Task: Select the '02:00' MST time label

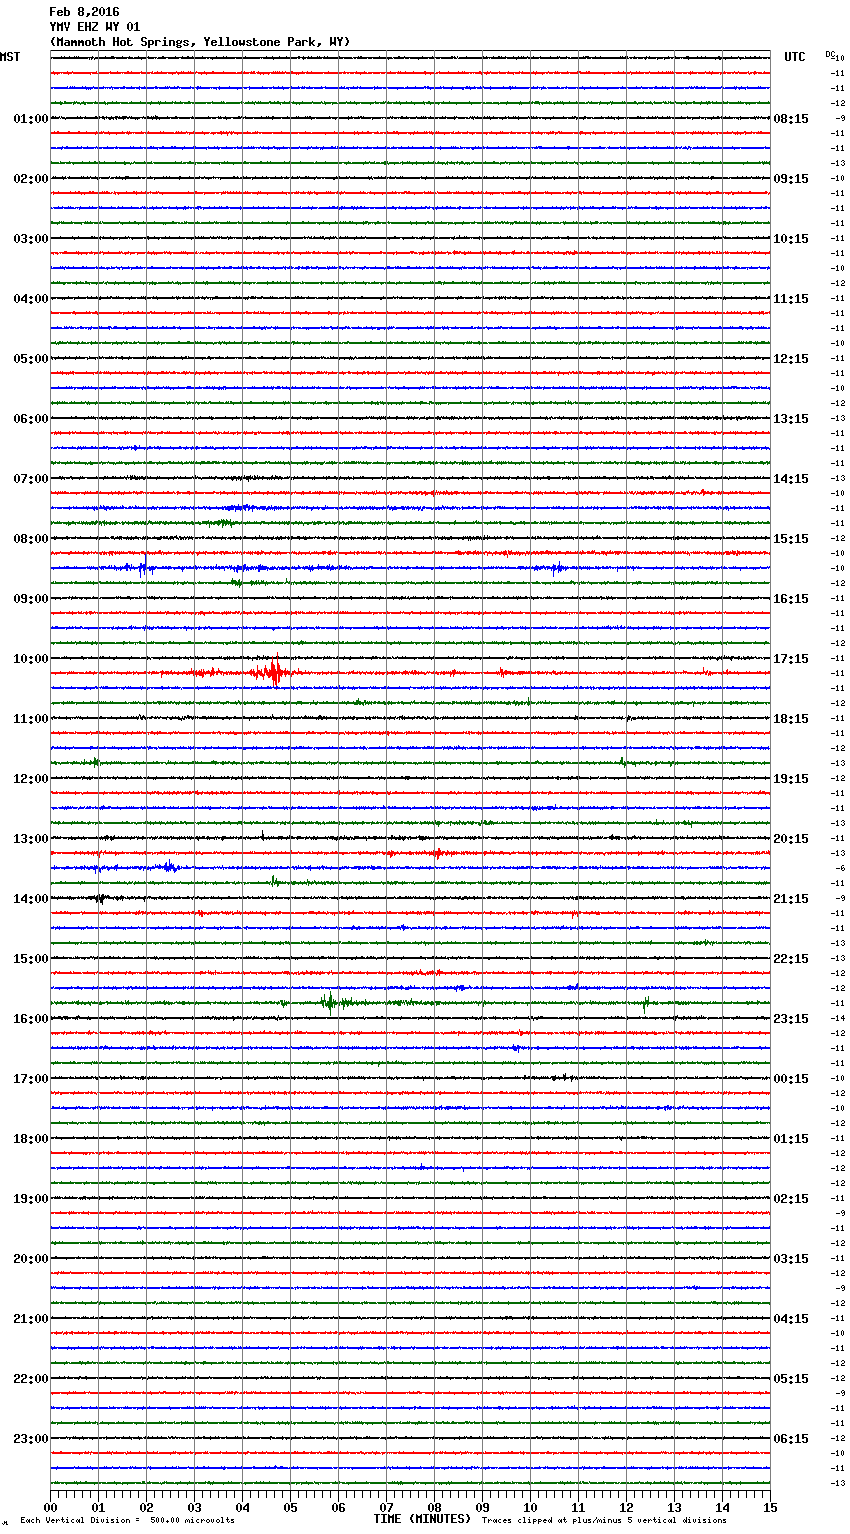Action: point(31,179)
